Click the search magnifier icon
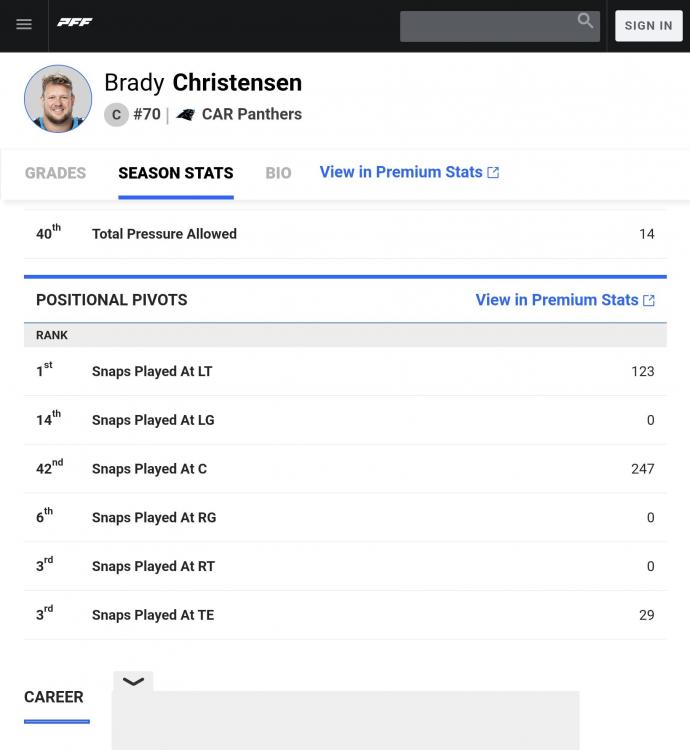The image size is (690, 750). click(x=585, y=21)
